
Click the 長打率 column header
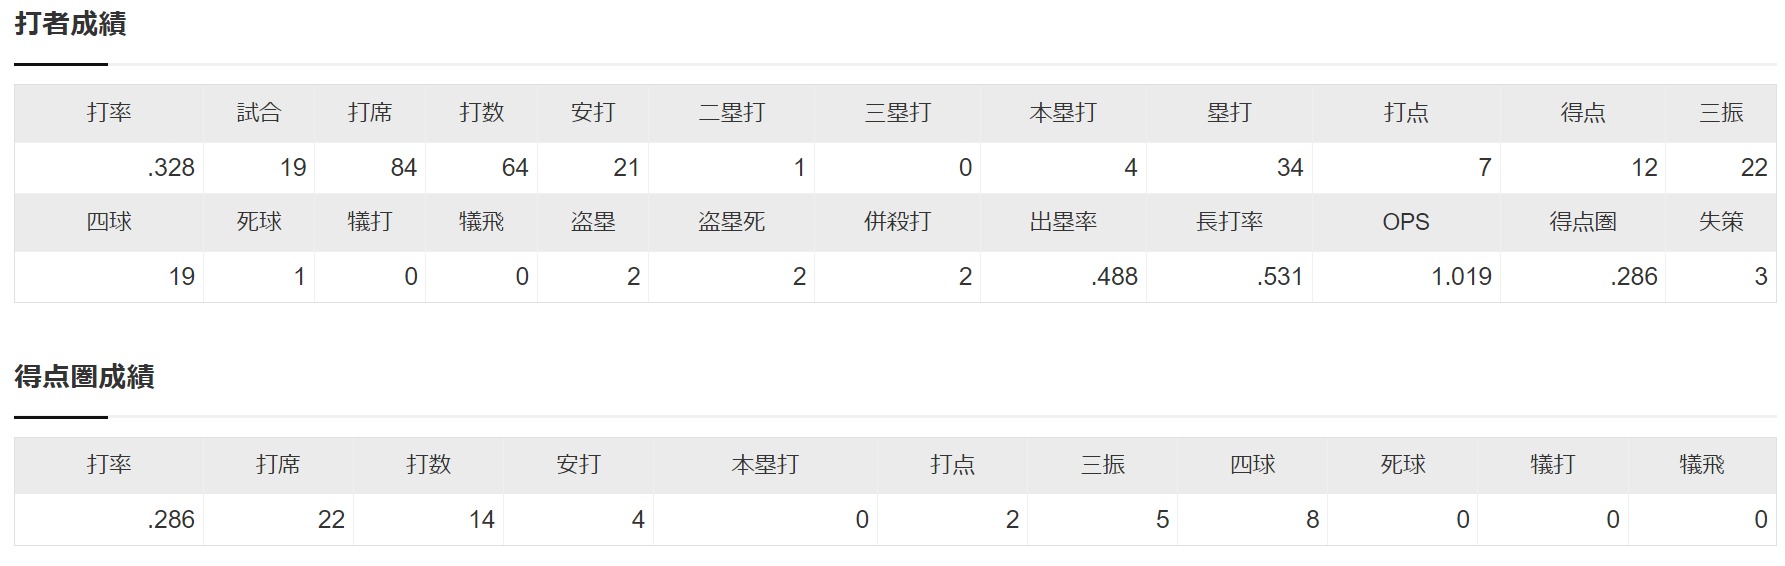point(1229,222)
